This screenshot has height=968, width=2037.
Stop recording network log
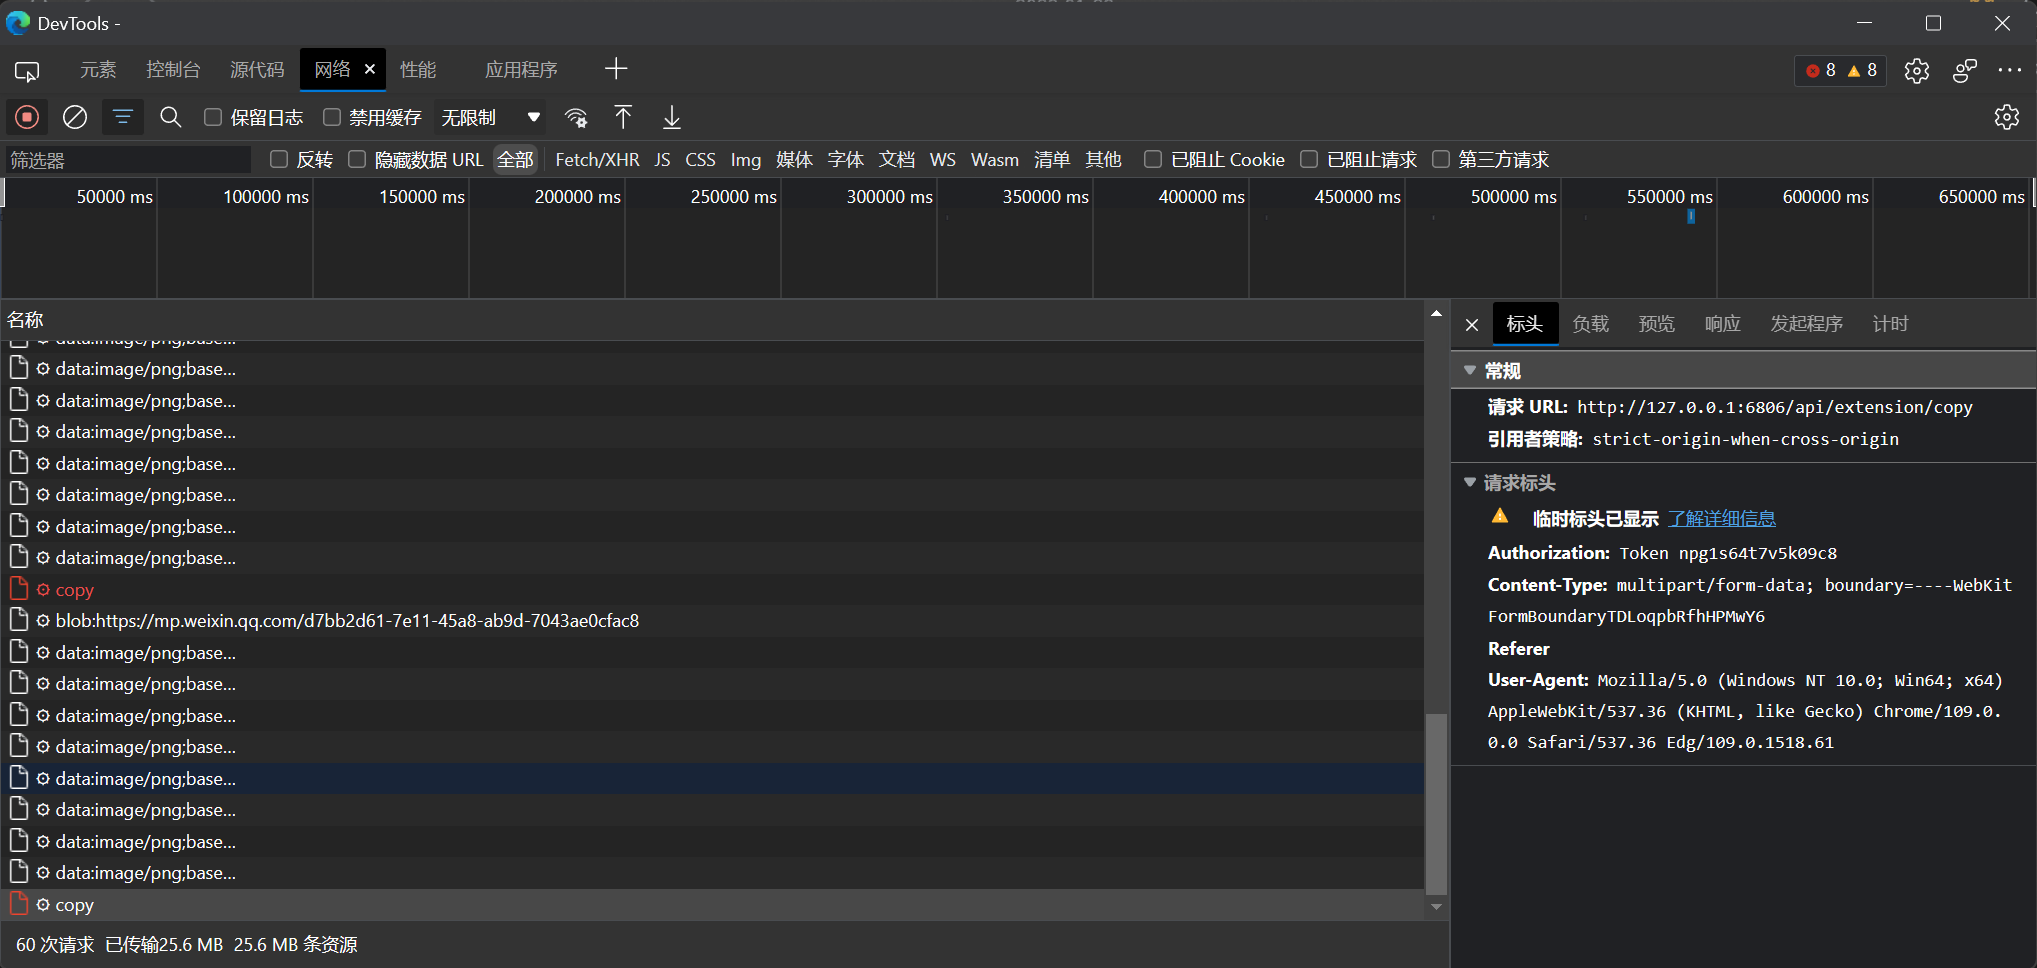pyautogui.click(x=27, y=117)
